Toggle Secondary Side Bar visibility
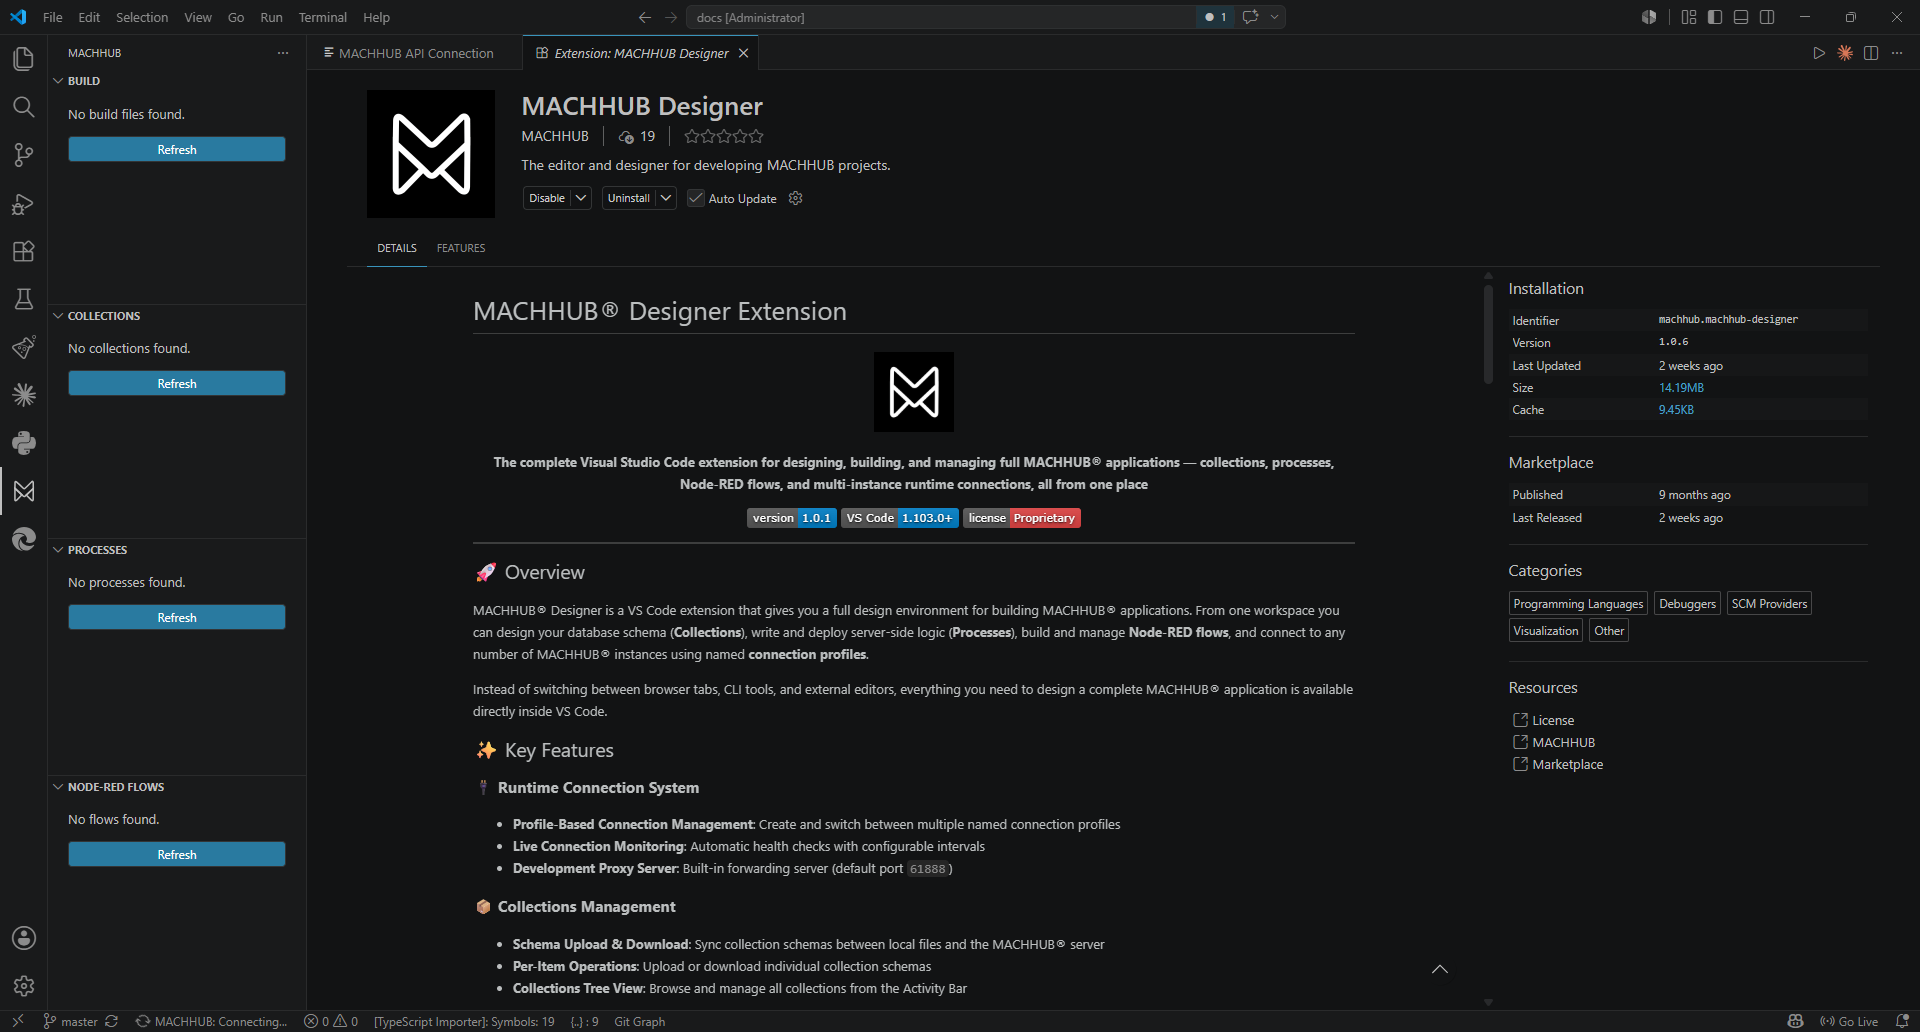 tap(1767, 17)
